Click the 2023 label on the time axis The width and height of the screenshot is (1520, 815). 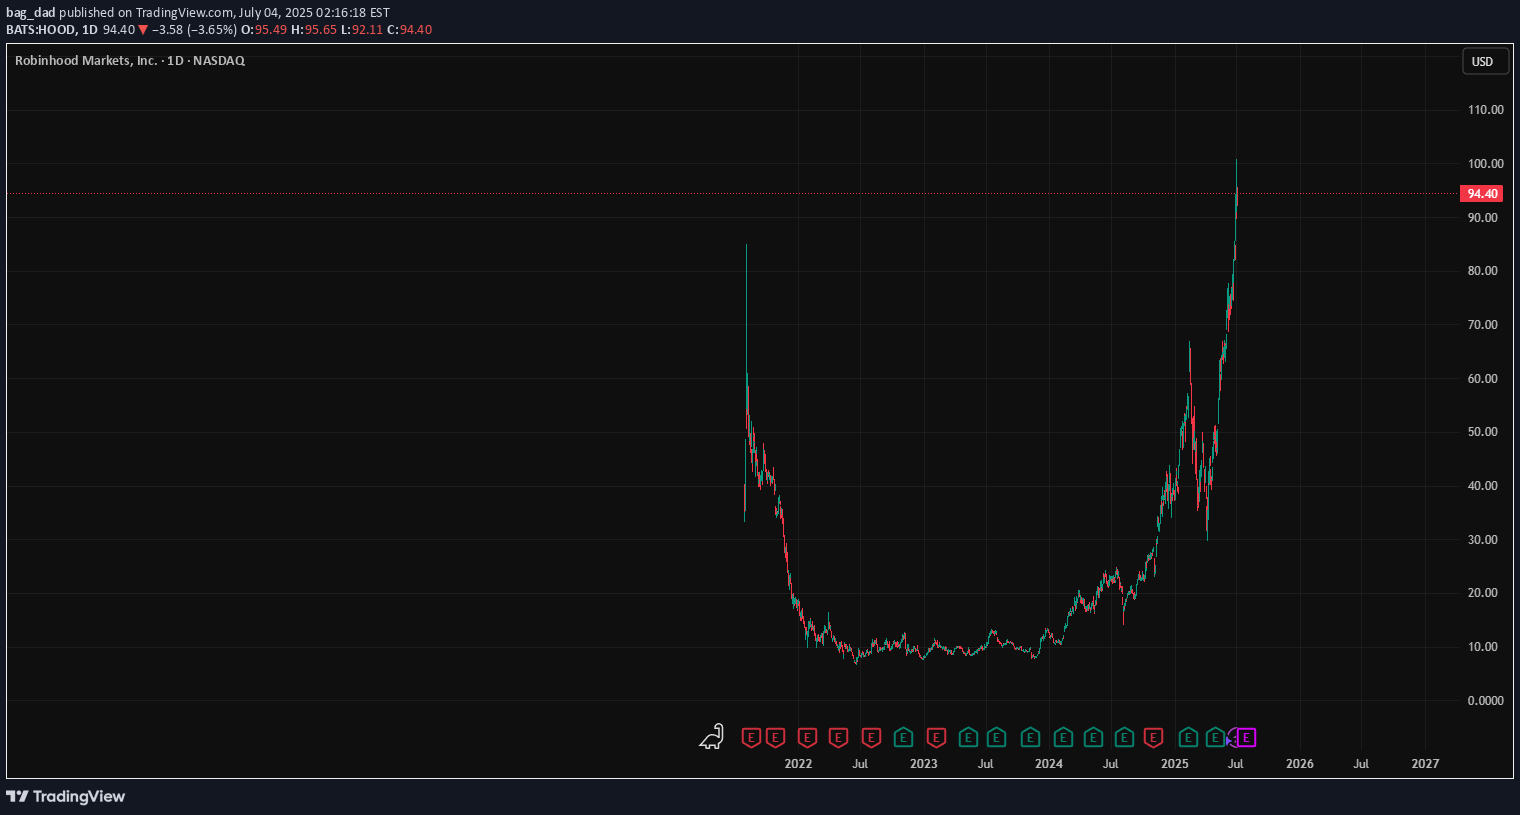[924, 764]
